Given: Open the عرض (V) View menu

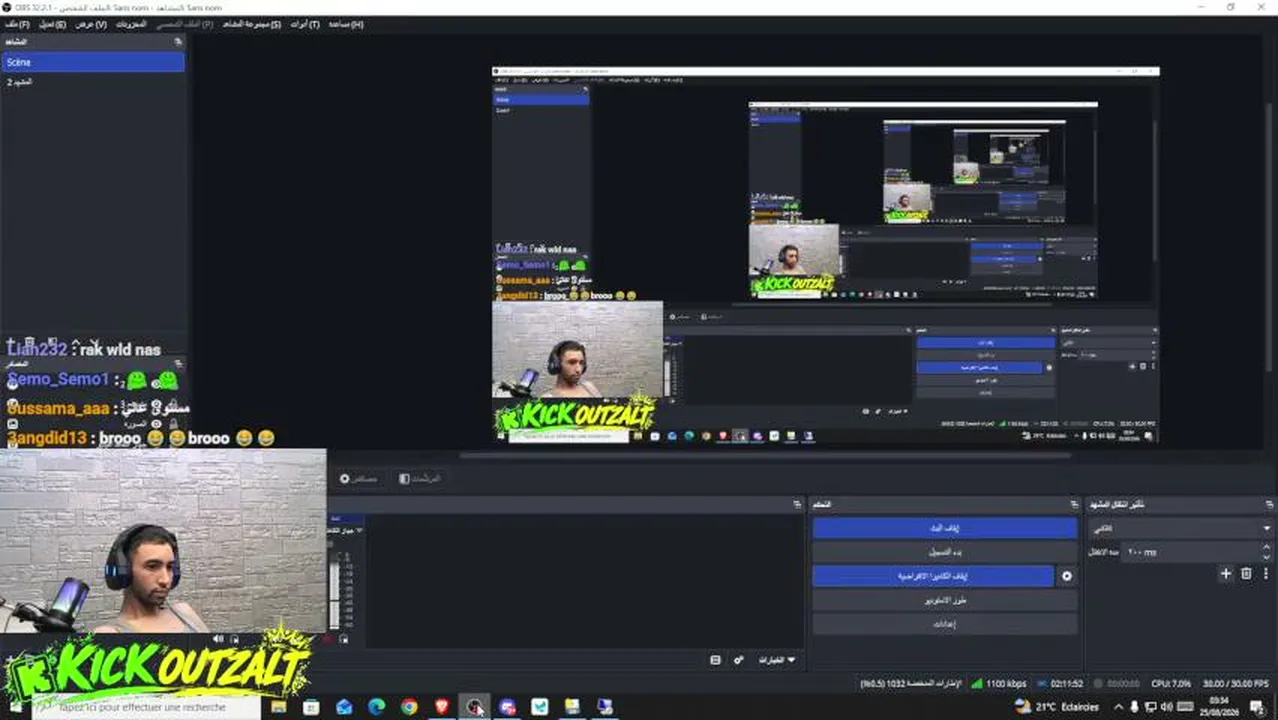Looking at the screenshot, I should (x=91, y=24).
